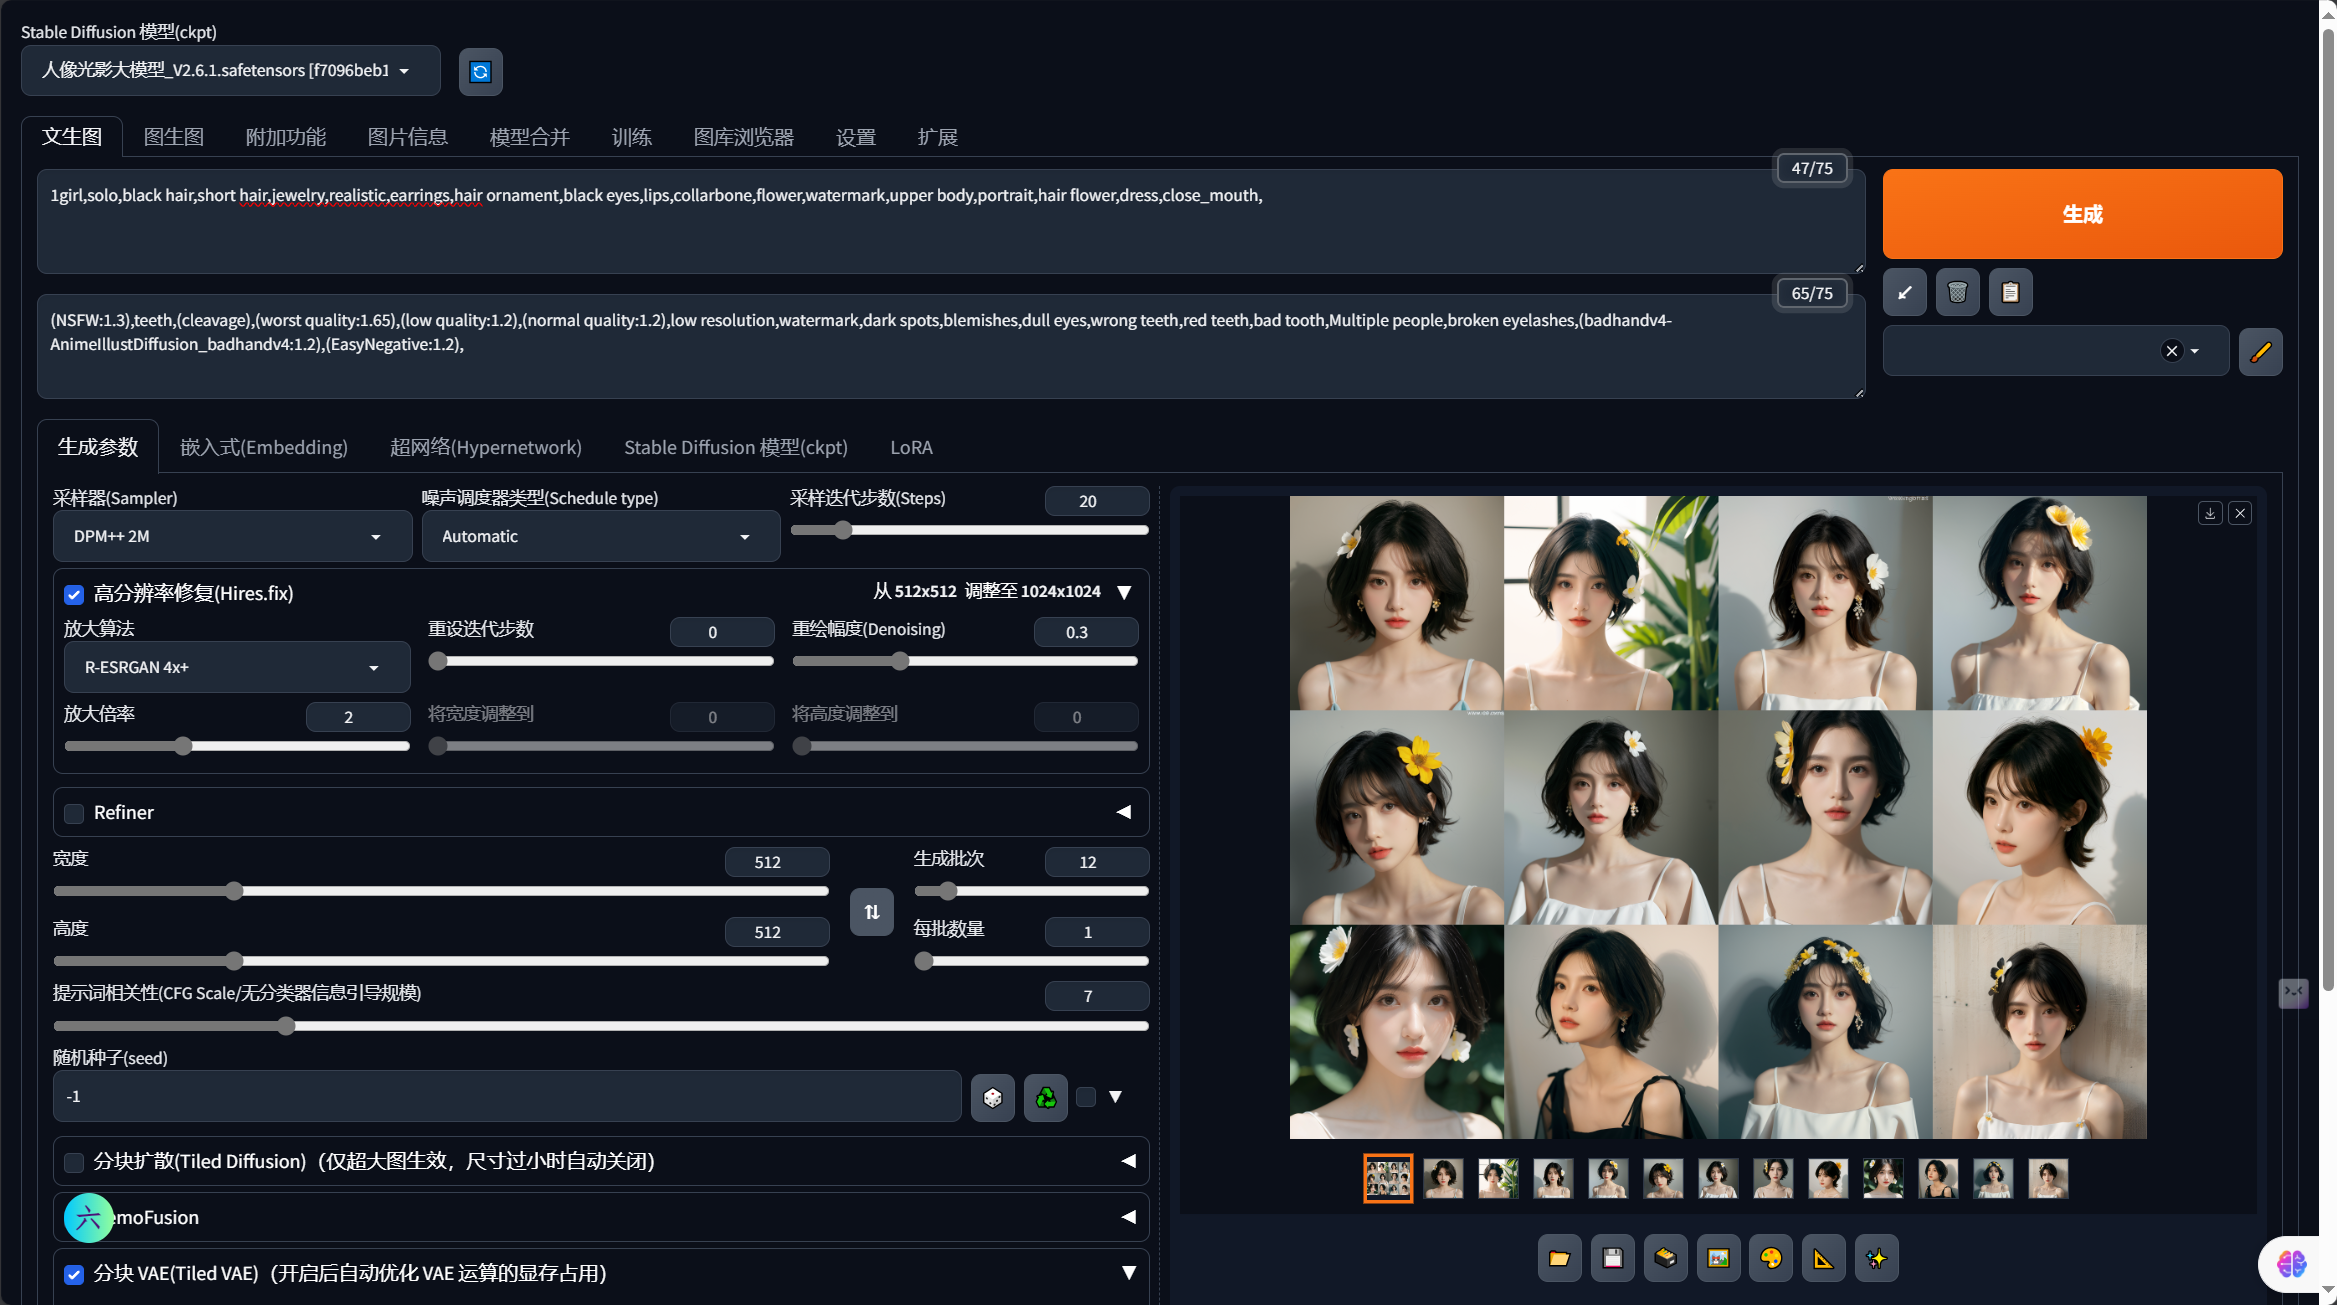Select the last thumbnail in gallery strip
The width and height of the screenshot is (2337, 1305).
[2047, 1178]
